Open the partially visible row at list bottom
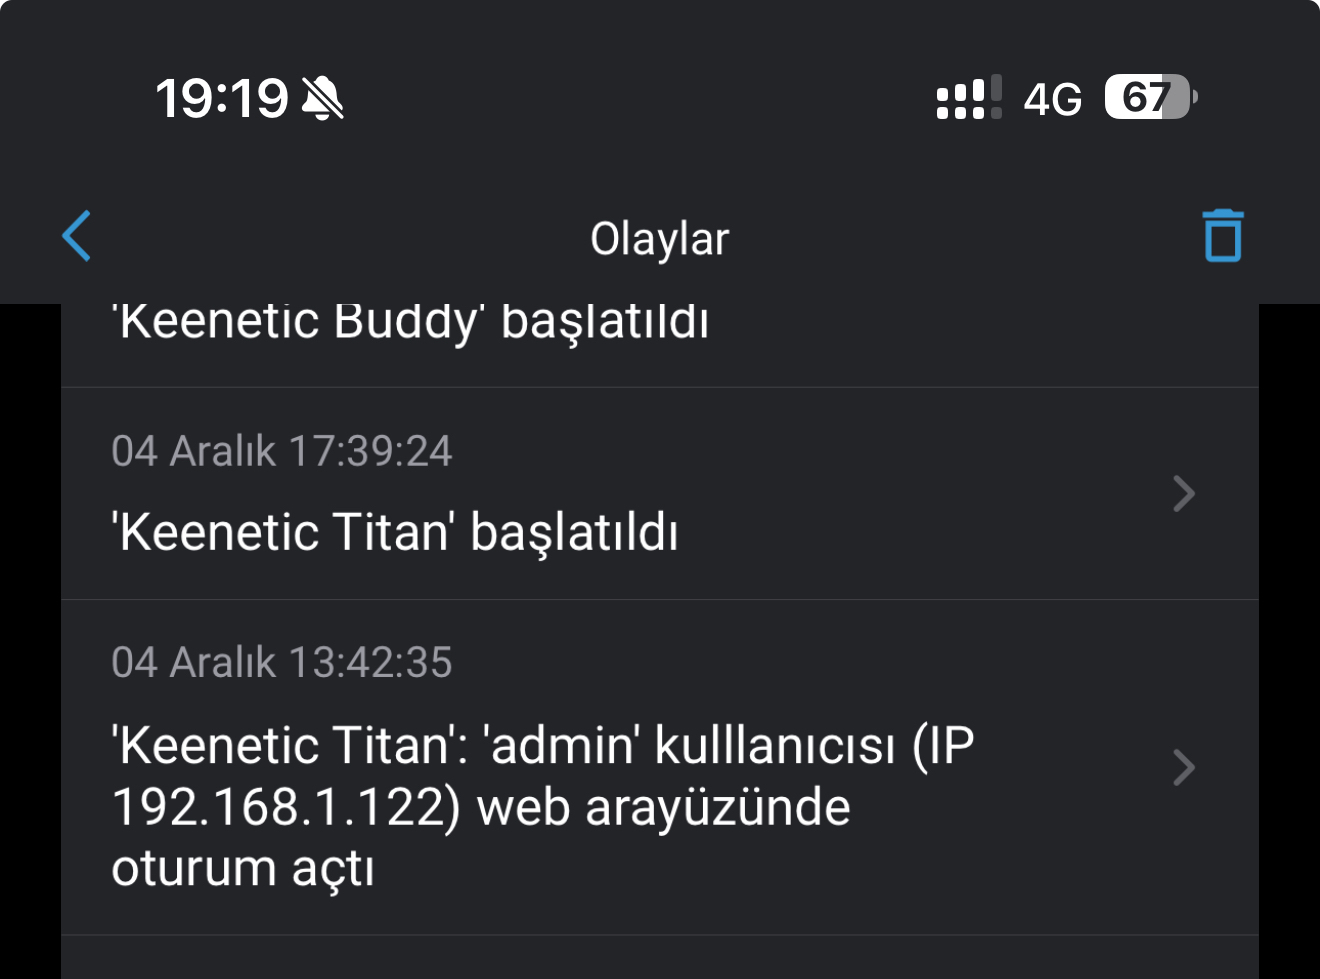1320x979 pixels. tap(660, 958)
